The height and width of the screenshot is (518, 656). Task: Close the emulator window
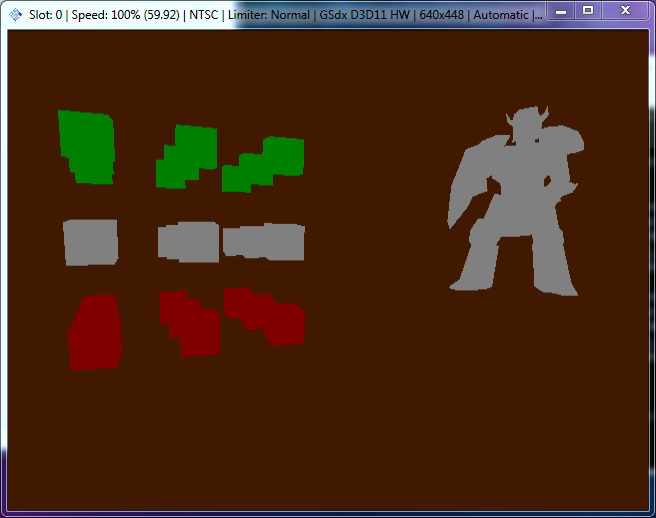click(626, 10)
